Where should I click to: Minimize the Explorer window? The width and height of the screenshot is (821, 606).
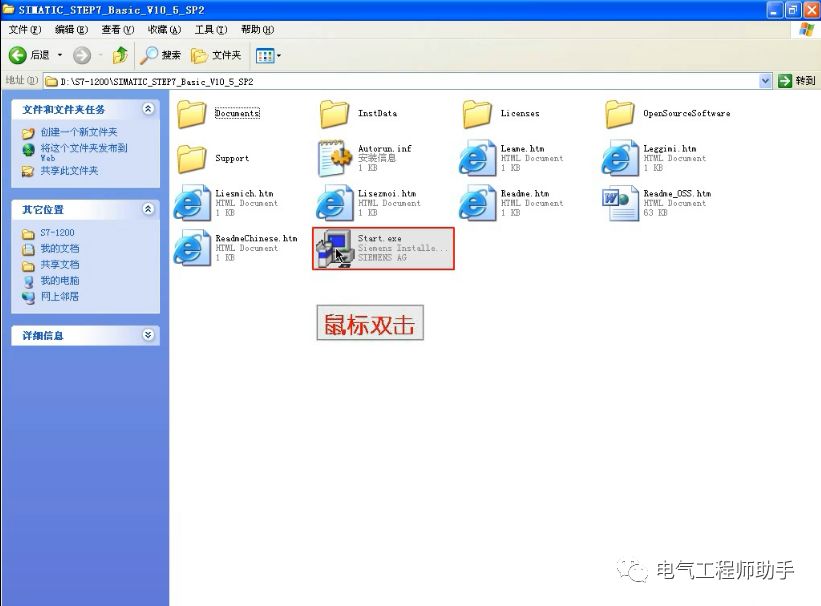click(774, 9)
